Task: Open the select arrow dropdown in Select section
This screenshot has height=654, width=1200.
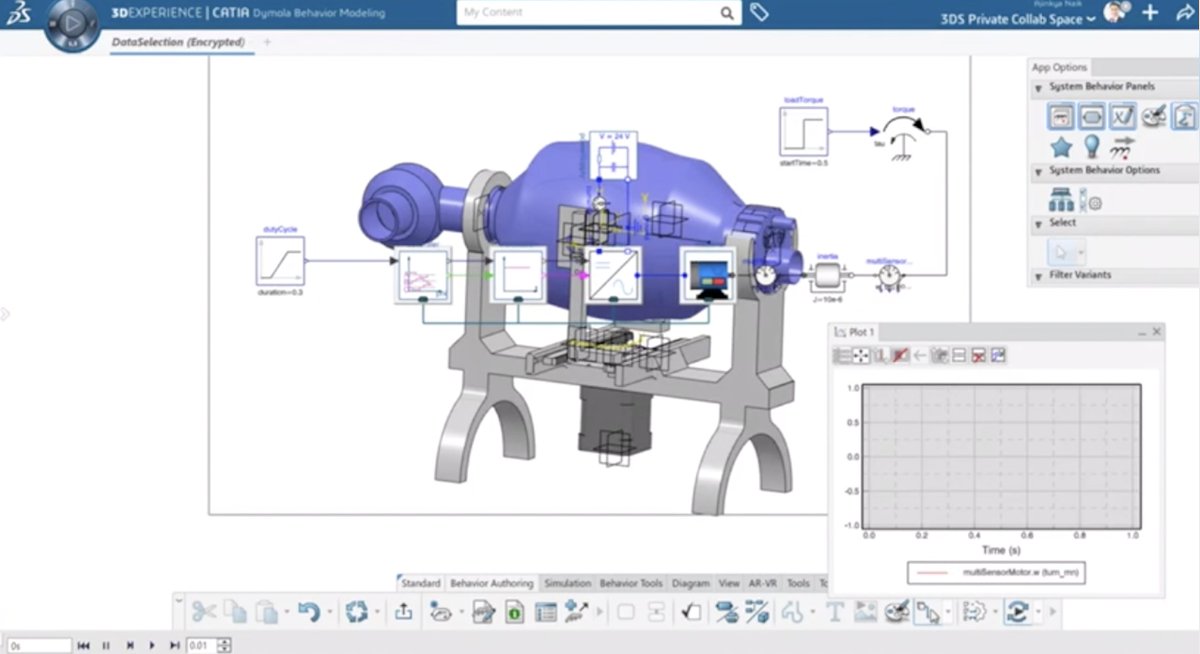Action: tap(1081, 251)
